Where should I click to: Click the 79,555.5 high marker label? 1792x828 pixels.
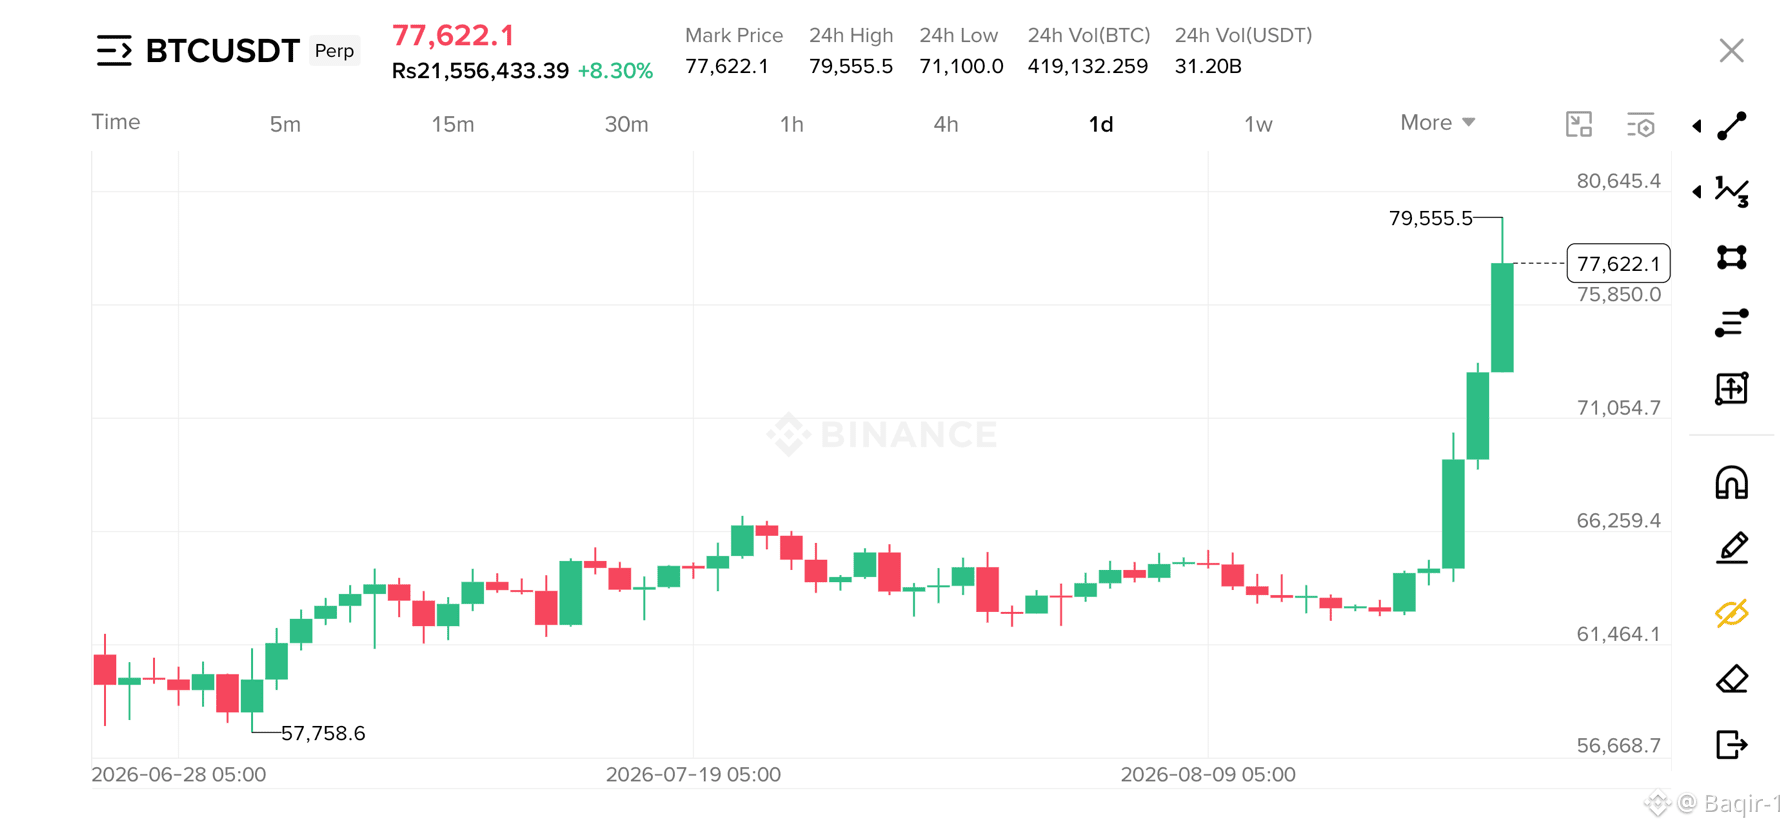(x=1430, y=218)
